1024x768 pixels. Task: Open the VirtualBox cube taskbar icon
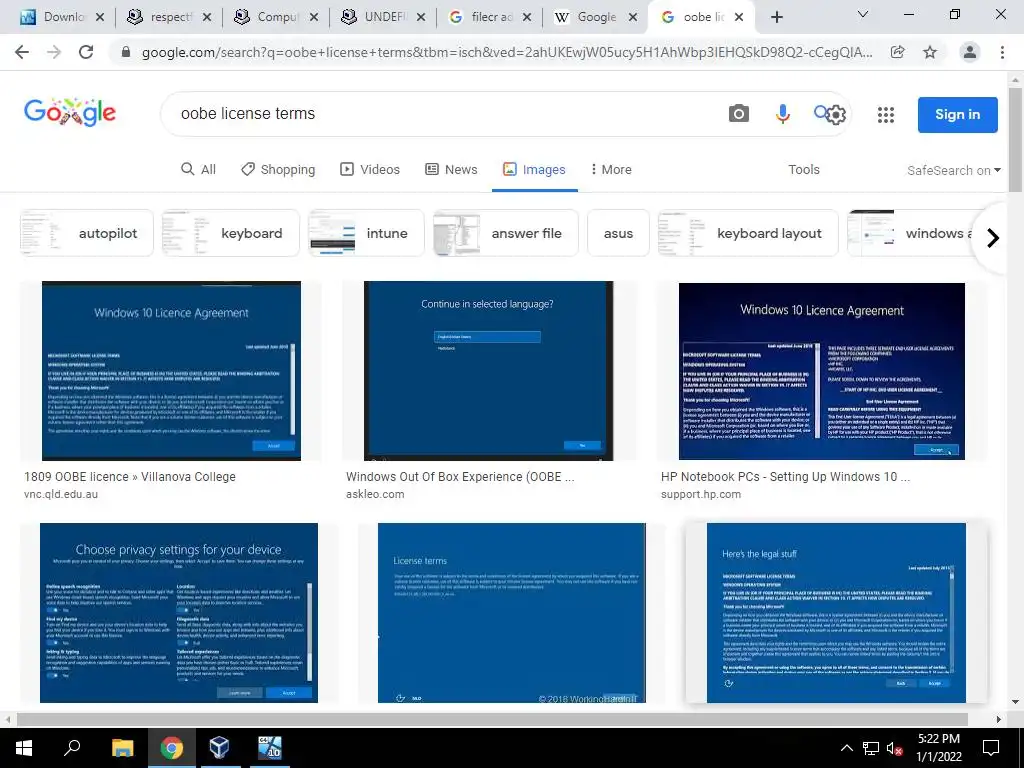click(219, 748)
